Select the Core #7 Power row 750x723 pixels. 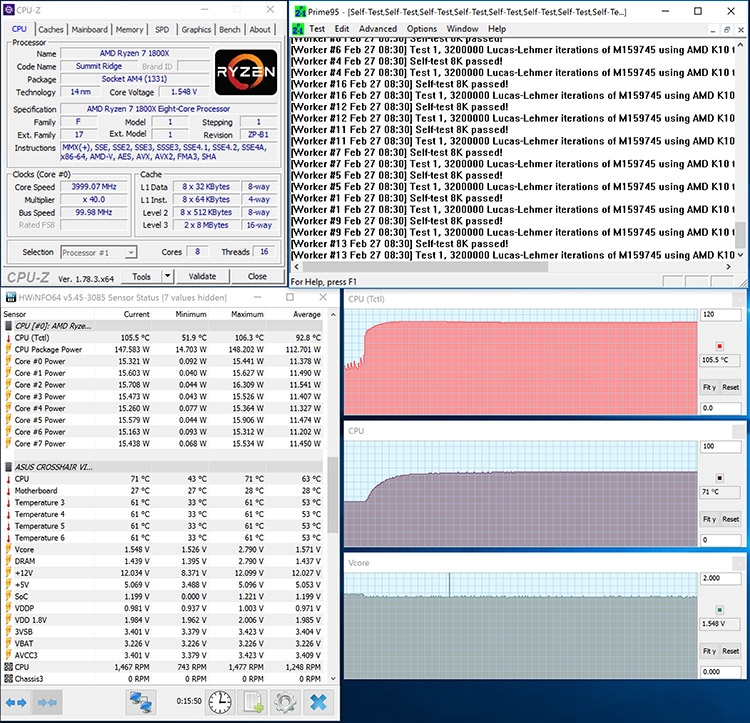pyautogui.click(x=163, y=444)
